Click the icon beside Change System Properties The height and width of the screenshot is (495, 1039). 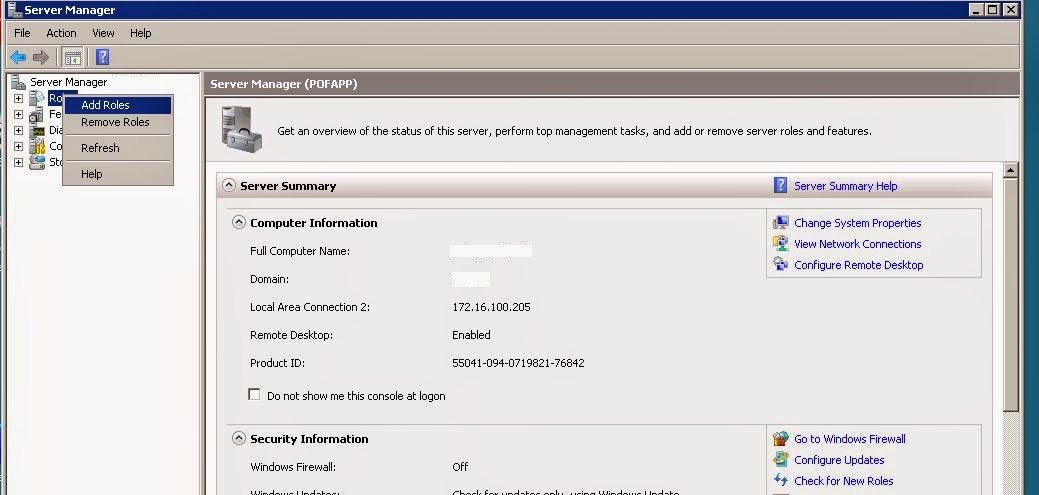[x=781, y=223]
